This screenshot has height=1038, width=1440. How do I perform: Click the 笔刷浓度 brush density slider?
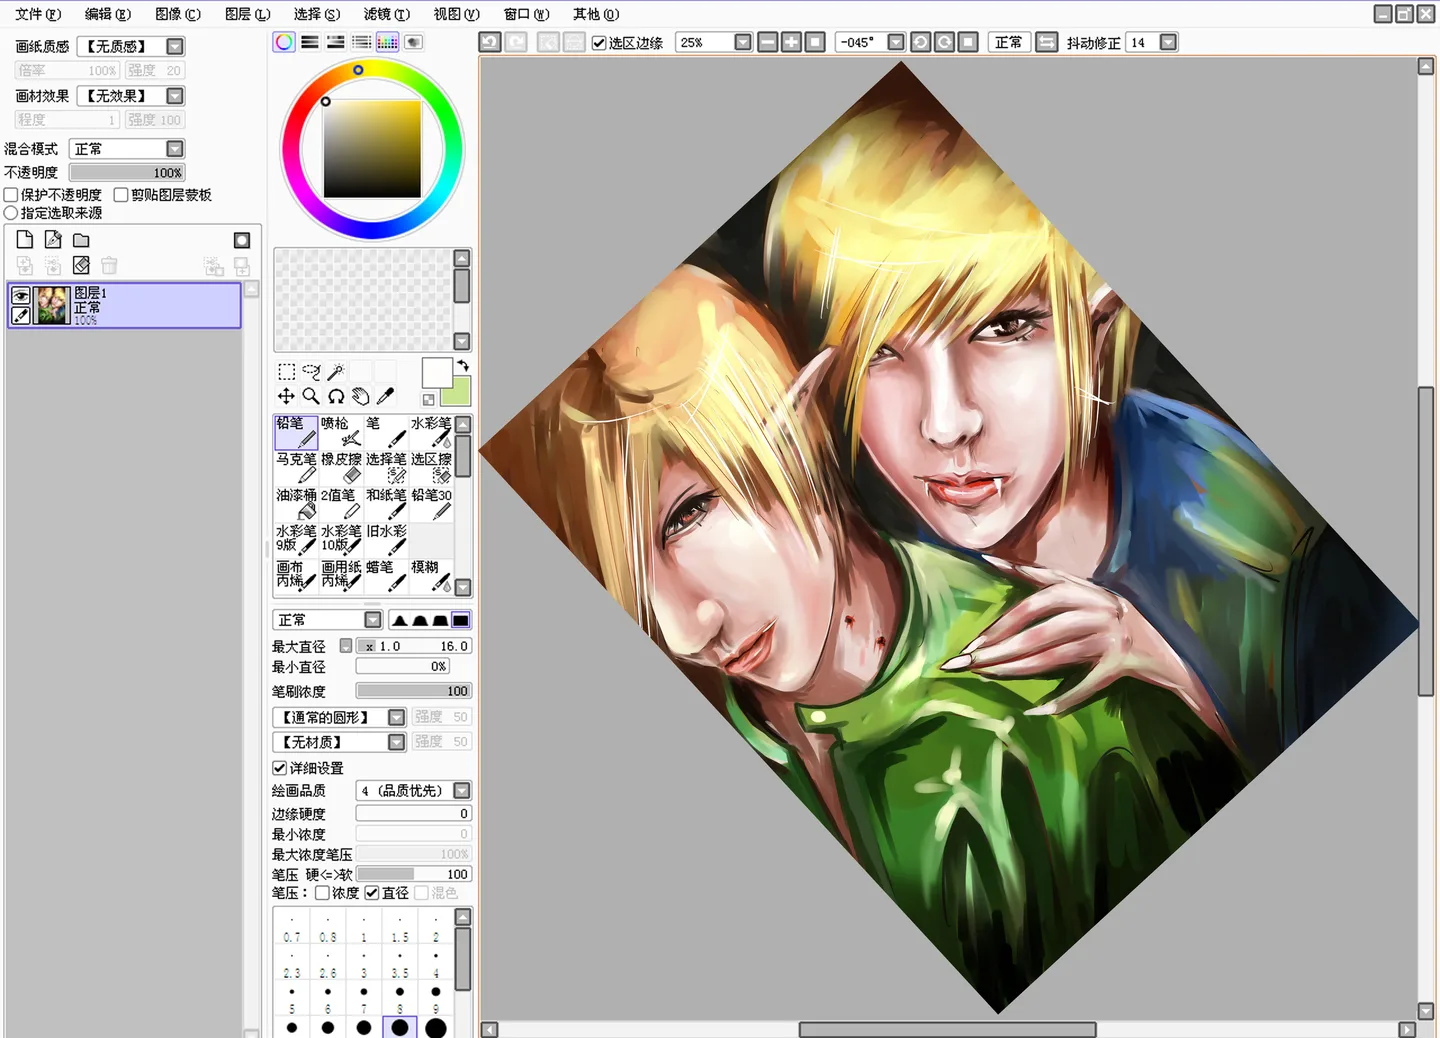[x=413, y=691]
